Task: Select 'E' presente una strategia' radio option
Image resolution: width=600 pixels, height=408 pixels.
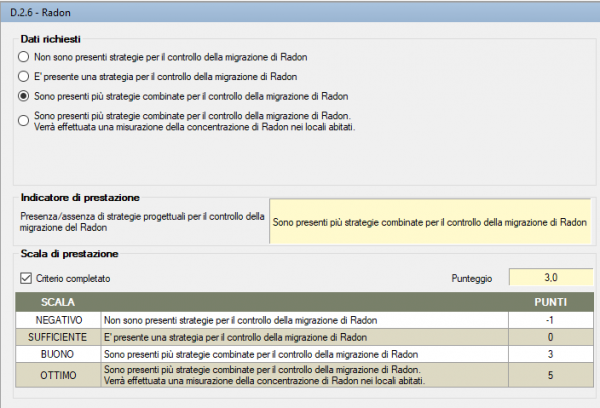Action: 23,77
